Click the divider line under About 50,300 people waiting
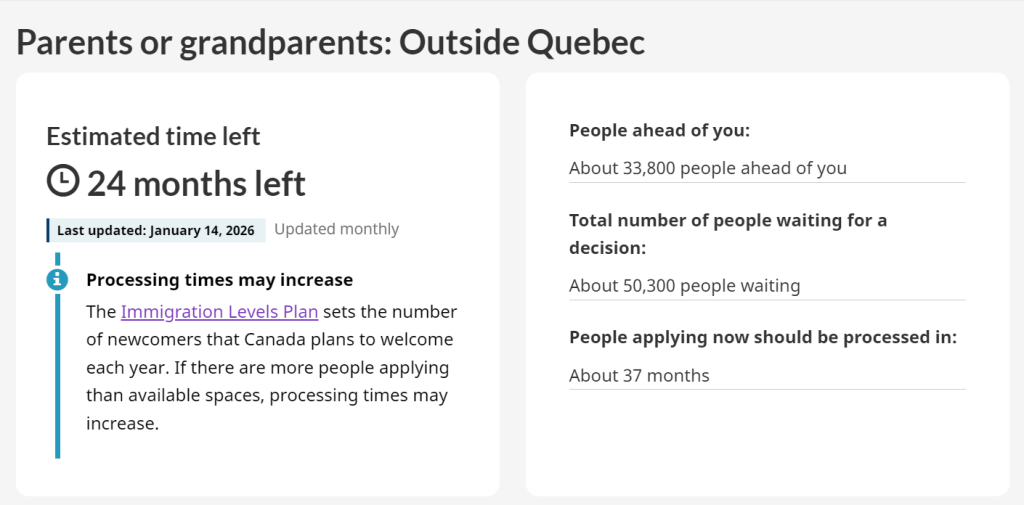Screen dimensions: 1024x505 pos(767,300)
